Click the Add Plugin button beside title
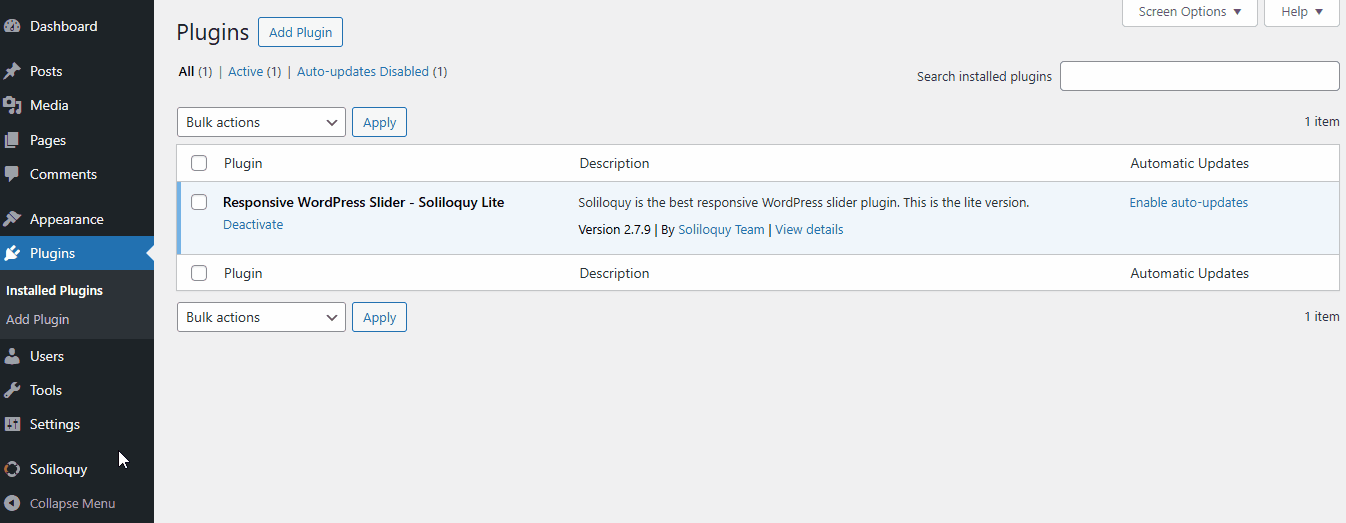 pyautogui.click(x=300, y=32)
